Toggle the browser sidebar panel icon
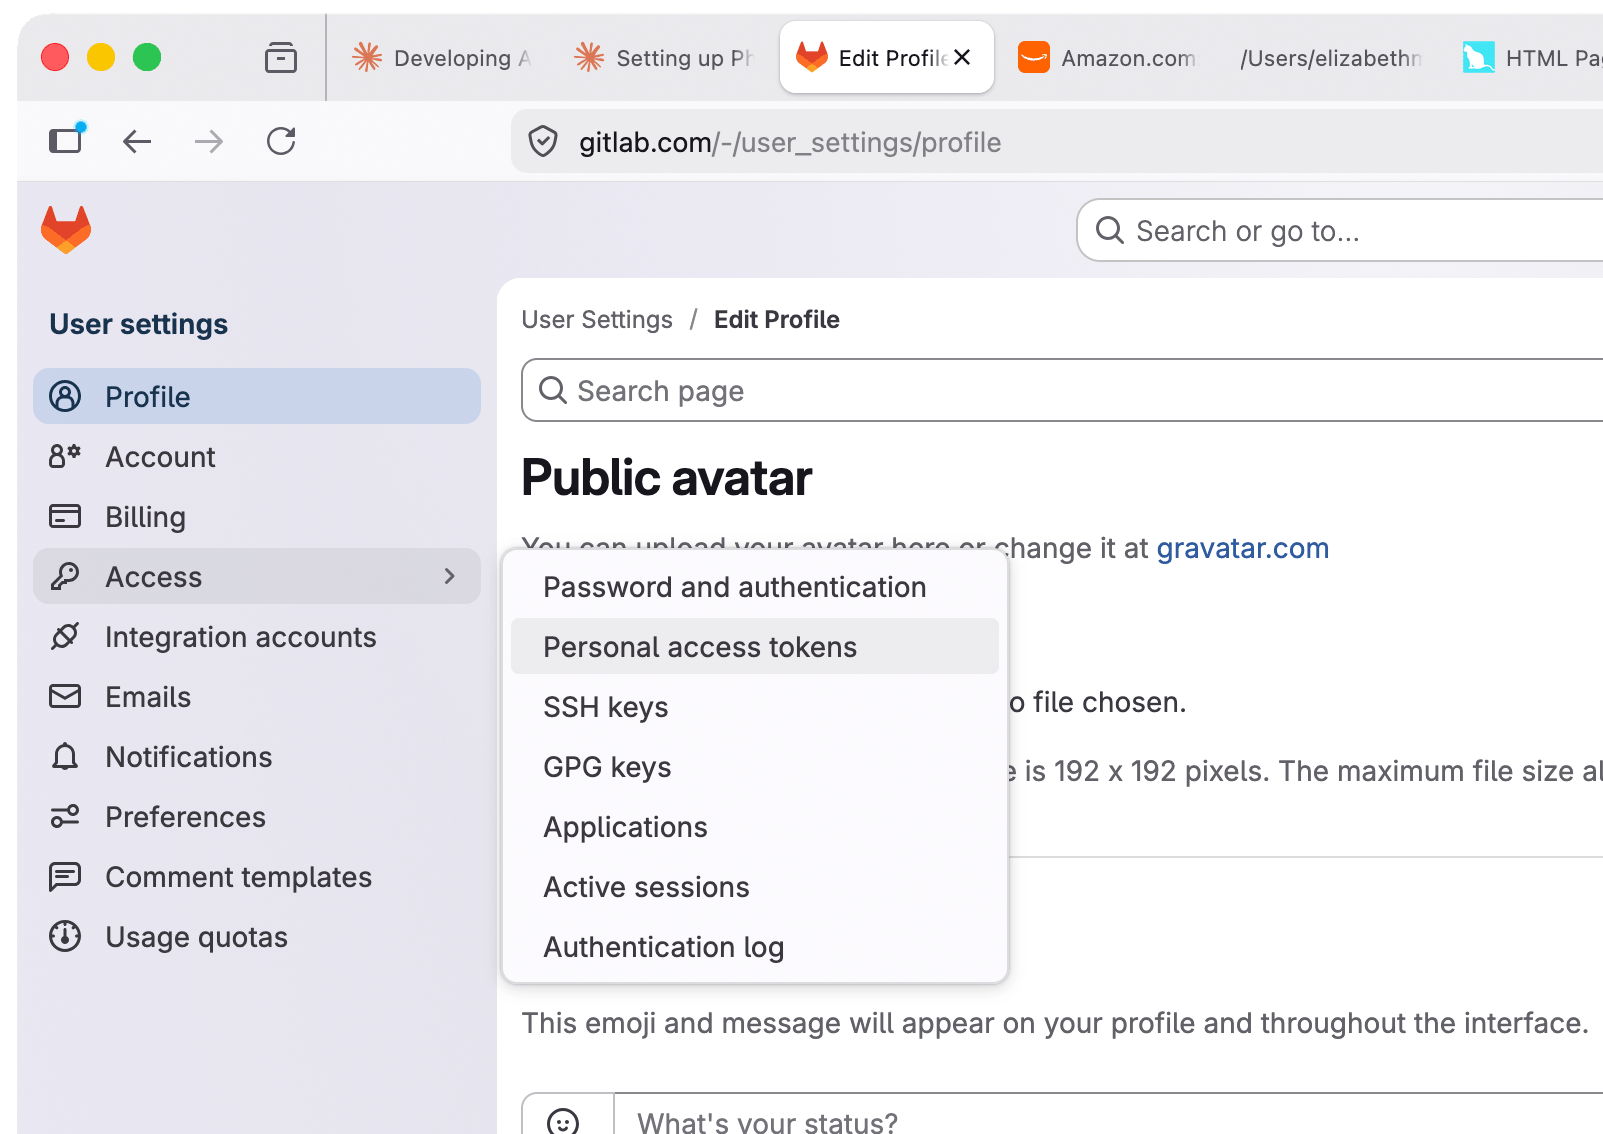Screen dimensions: 1603x1134 click(67, 140)
